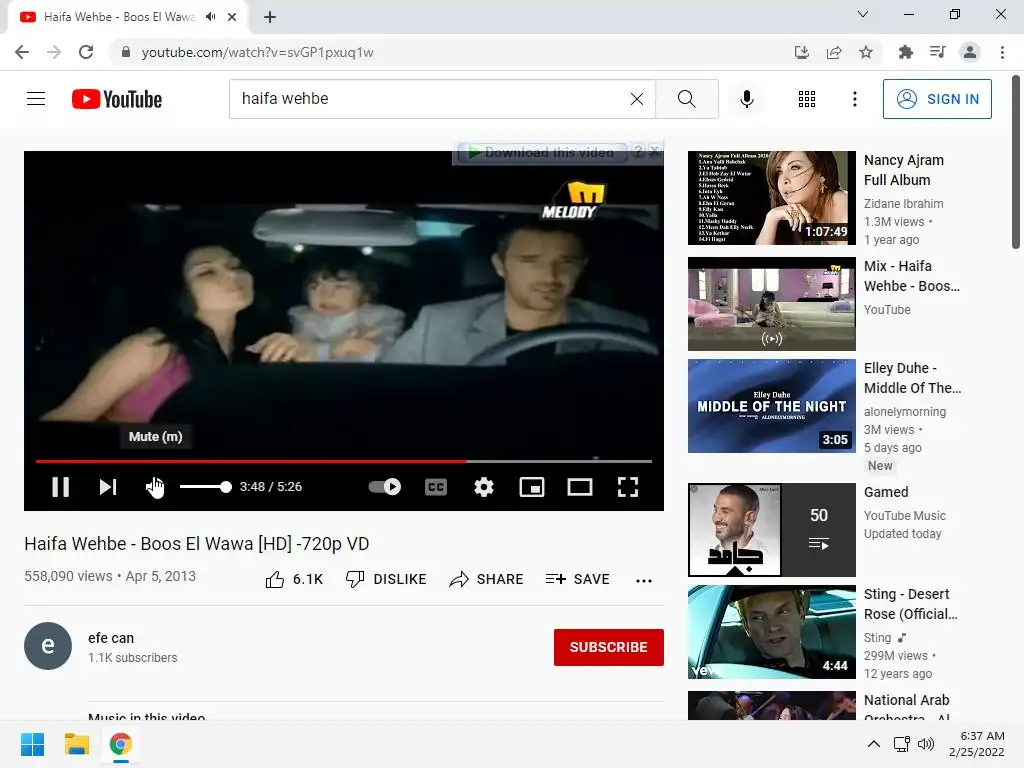Toggle the autoplay switch
Image resolution: width=1024 pixels, height=768 pixels.
coord(385,487)
